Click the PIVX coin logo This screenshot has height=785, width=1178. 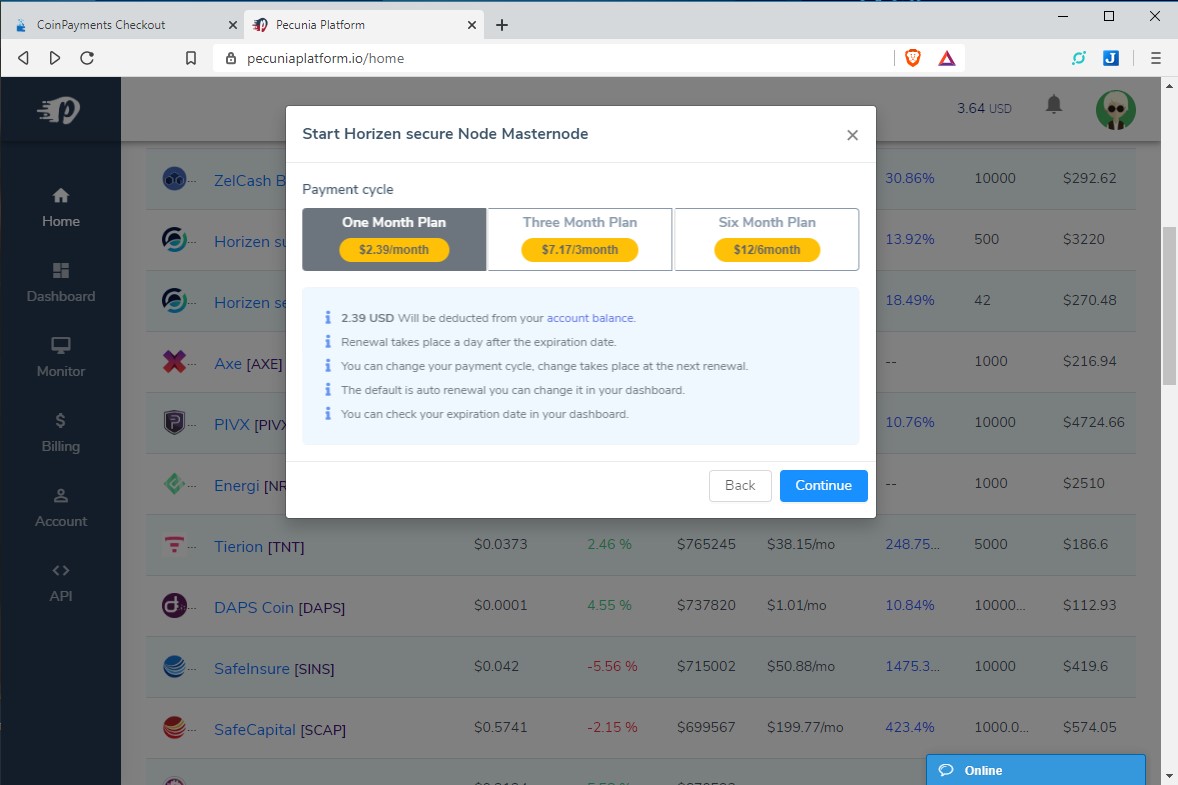(174, 423)
